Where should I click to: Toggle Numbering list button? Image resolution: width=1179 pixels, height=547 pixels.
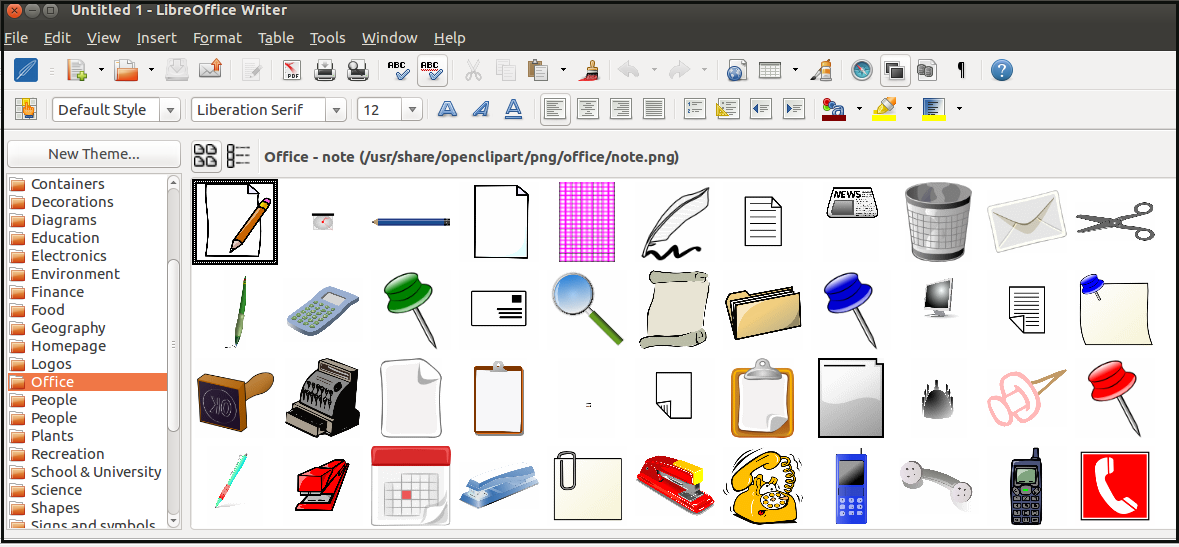click(x=694, y=109)
